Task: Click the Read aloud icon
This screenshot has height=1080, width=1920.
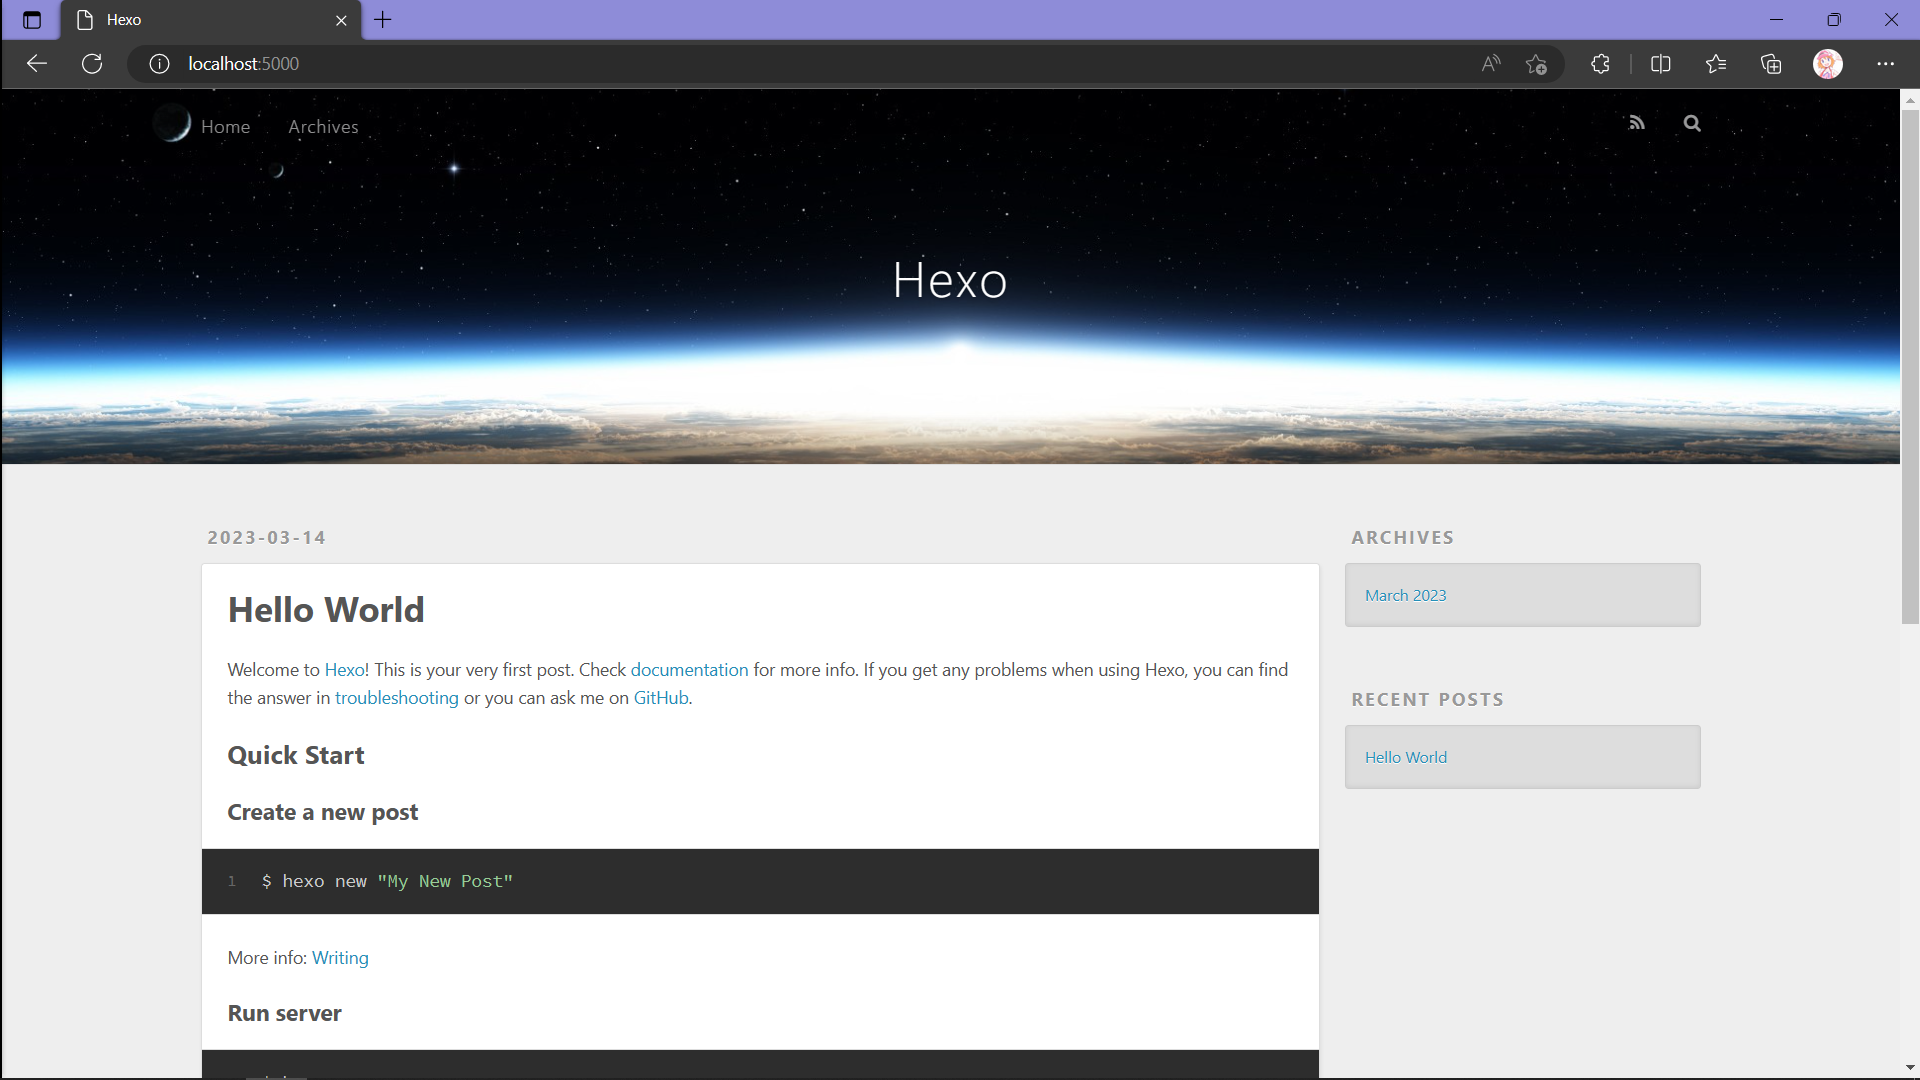Action: point(1491,64)
